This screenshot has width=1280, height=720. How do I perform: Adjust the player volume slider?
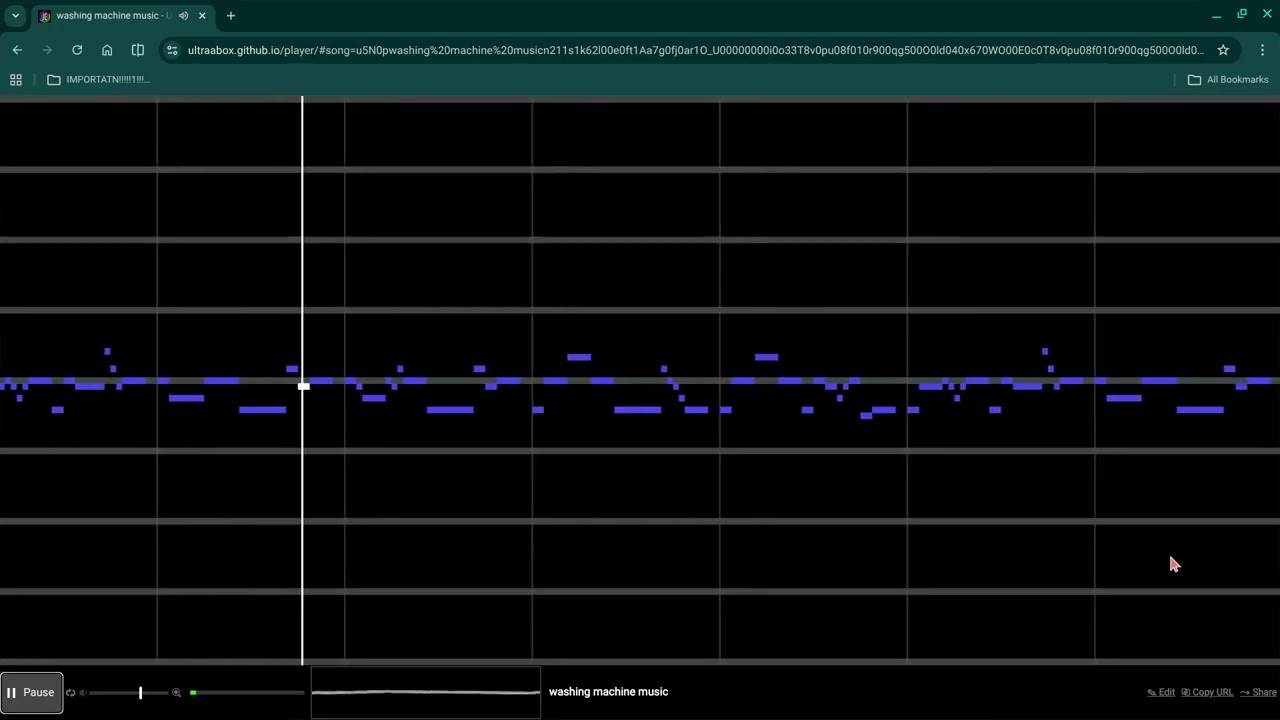pyautogui.click(x=128, y=692)
